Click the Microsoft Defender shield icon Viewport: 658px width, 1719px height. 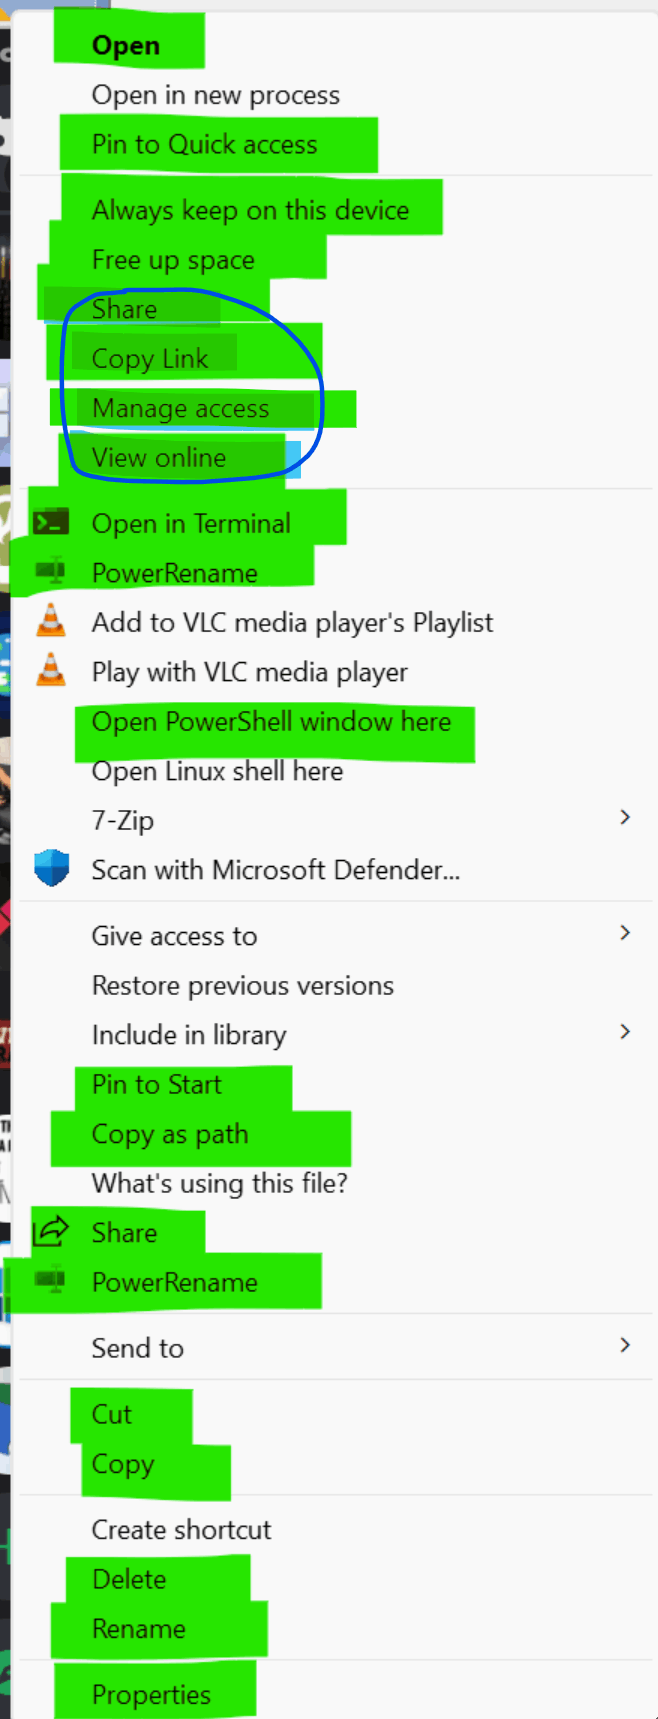click(51, 868)
